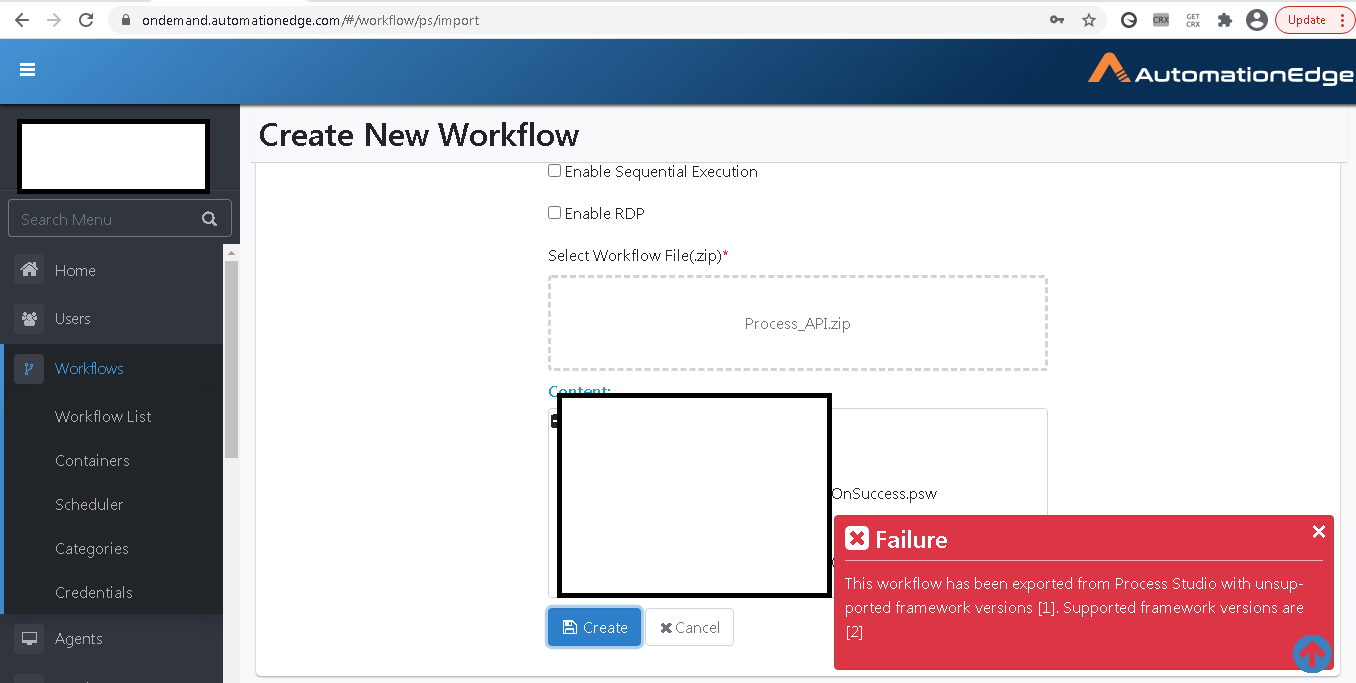Screen dimensions: 1356x683
Task: Close the Failure notification
Action: click(x=1318, y=531)
